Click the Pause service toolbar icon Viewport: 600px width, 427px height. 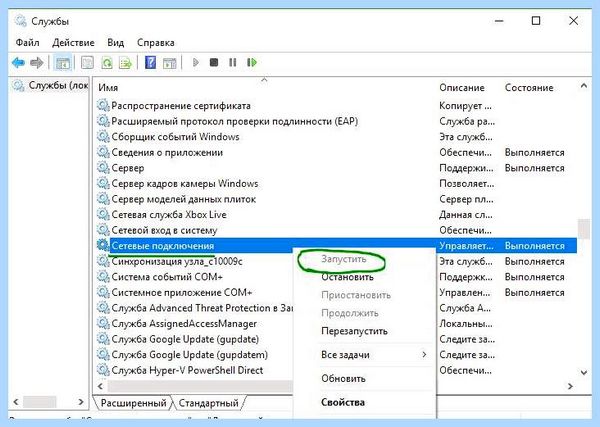pyautogui.click(x=232, y=62)
